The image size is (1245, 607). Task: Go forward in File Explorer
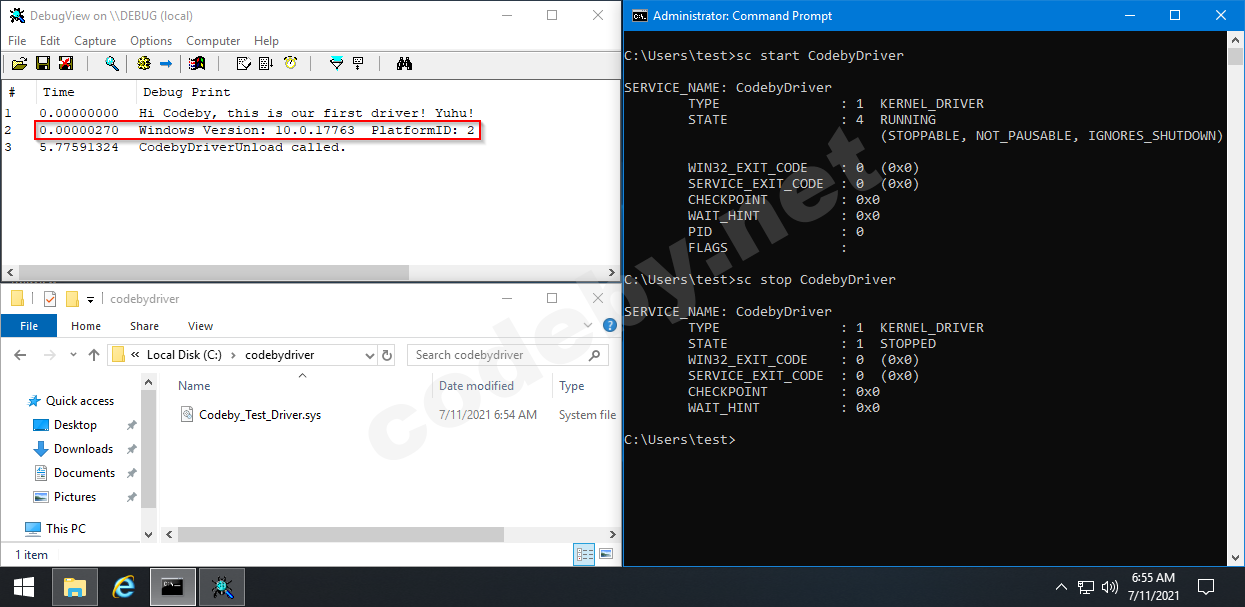49,355
